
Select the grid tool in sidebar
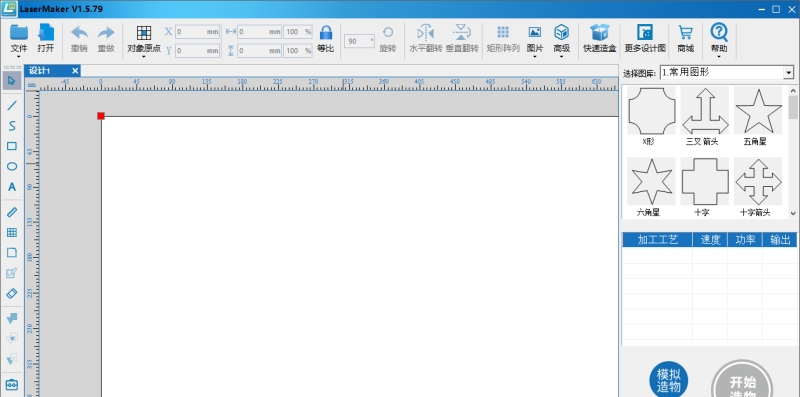point(12,233)
